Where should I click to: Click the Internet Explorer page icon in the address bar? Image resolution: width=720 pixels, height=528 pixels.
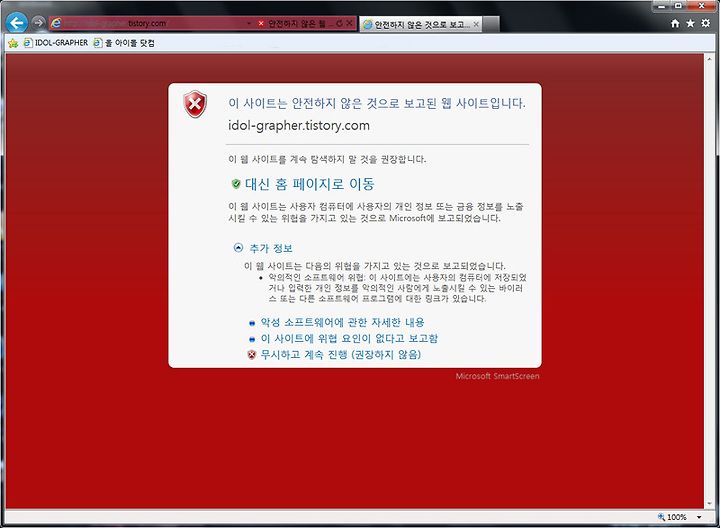point(56,23)
